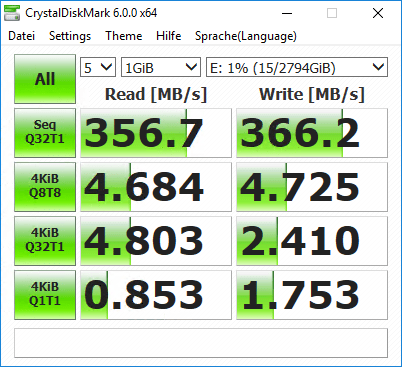The image size is (402, 368).
Task: Run the Seq Q32T1 test
Action: point(45,133)
